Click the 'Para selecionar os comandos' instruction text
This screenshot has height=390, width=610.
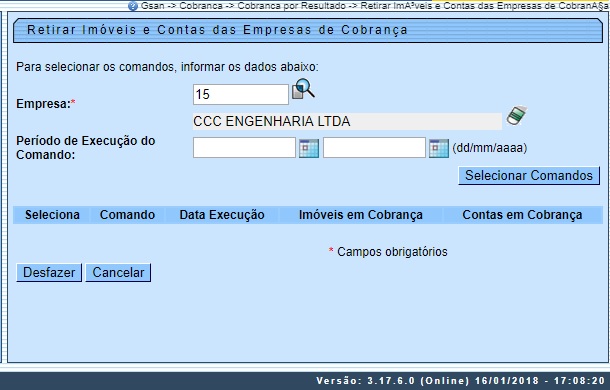tap(167, 67)
